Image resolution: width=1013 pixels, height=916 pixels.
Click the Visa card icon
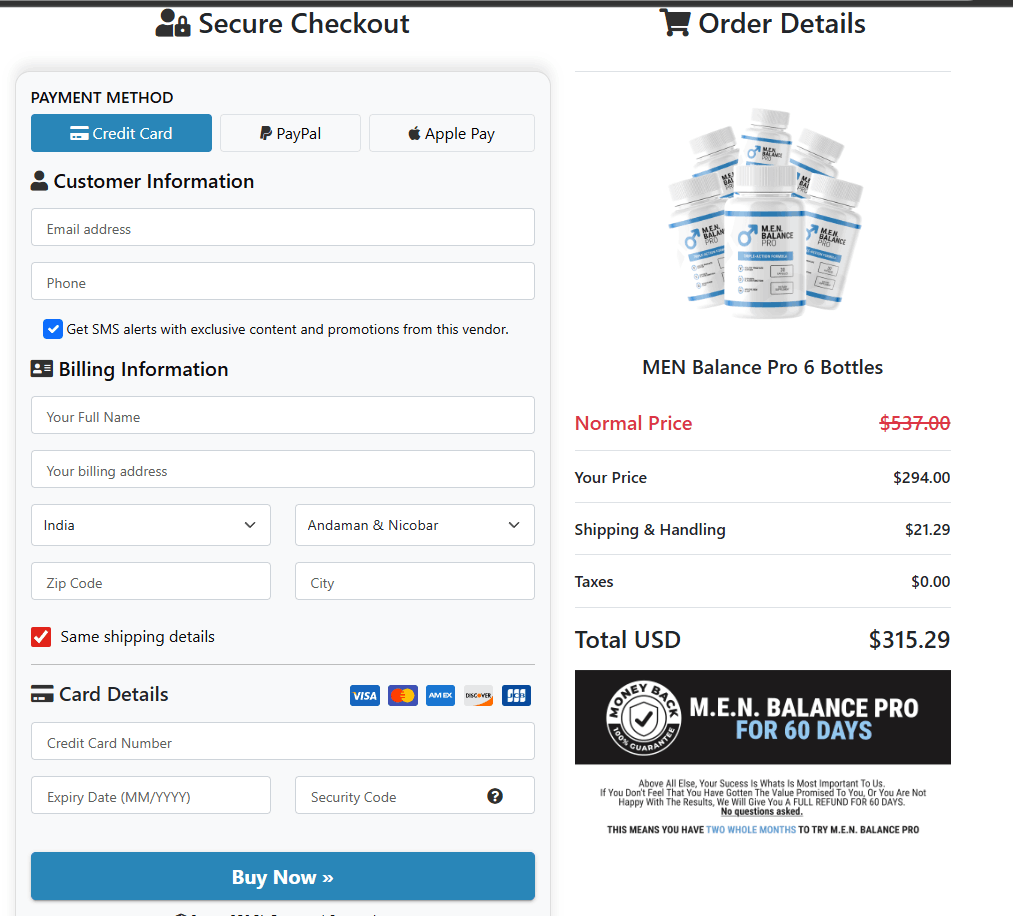pyautogui.click(x=364, y=696)
